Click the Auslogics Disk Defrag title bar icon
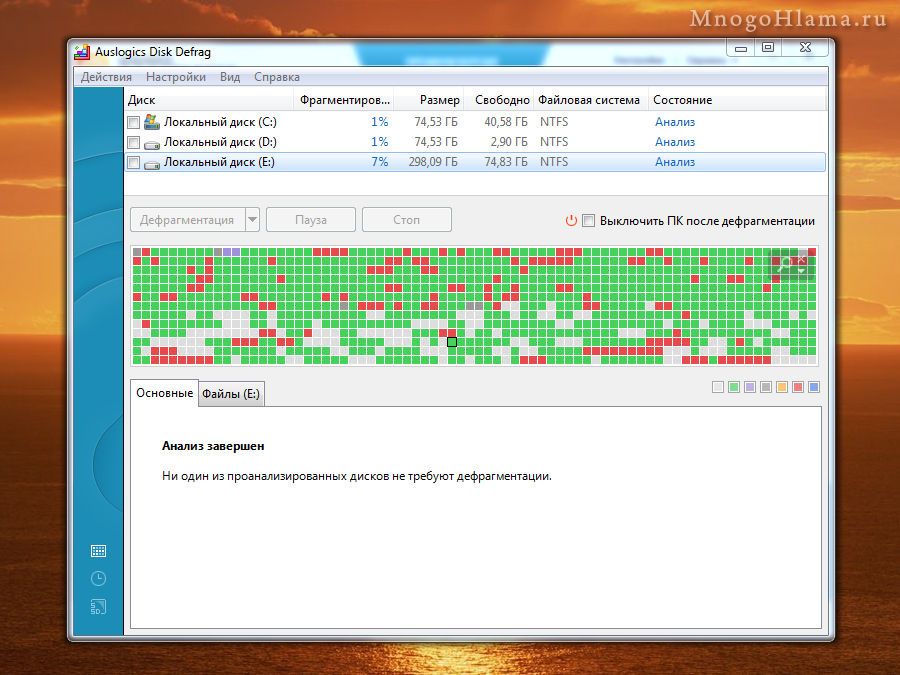900x675 pixels. pos(83,52)
